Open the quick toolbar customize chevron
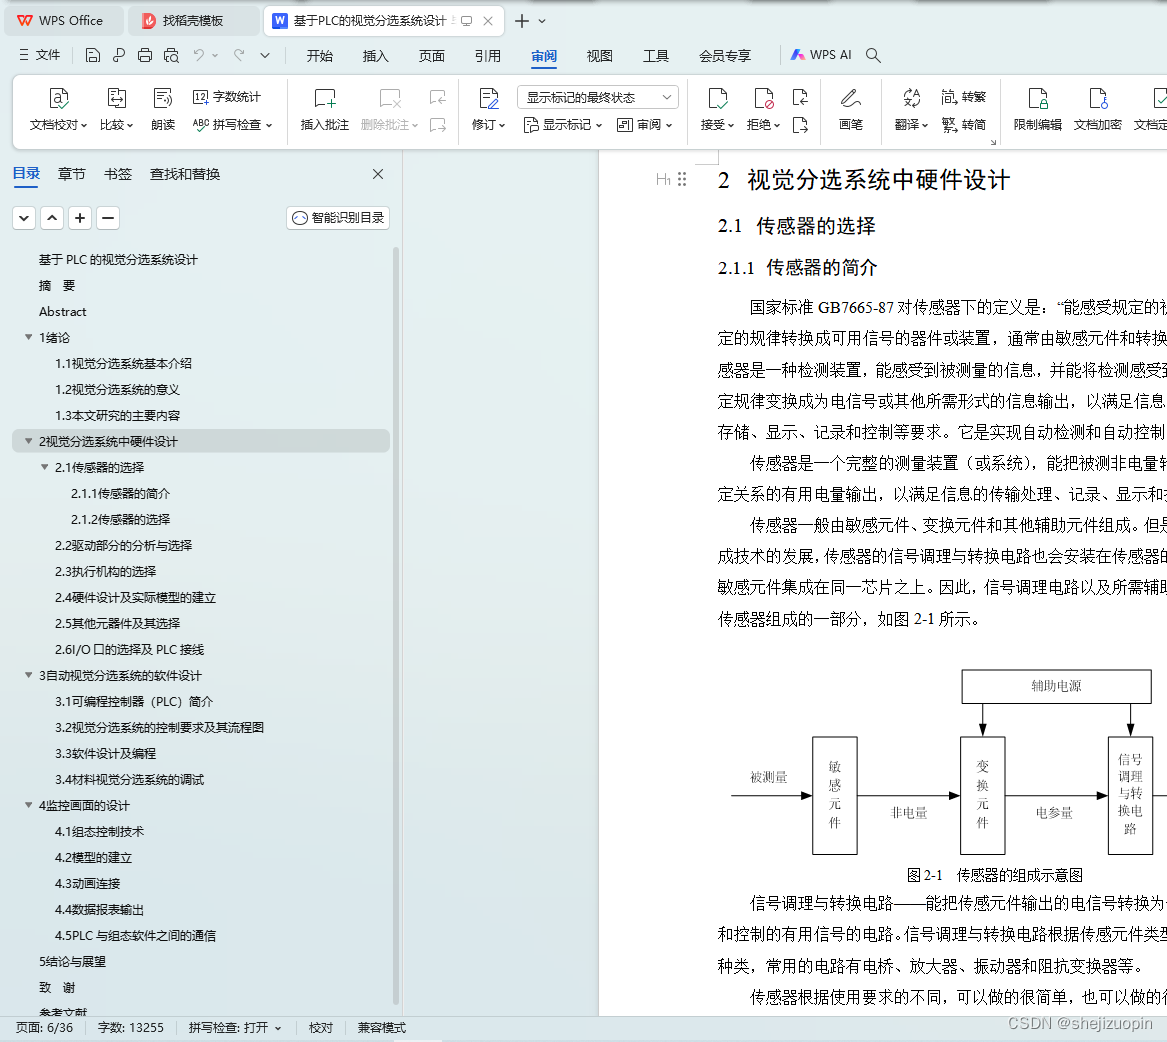 click(265, 55)
